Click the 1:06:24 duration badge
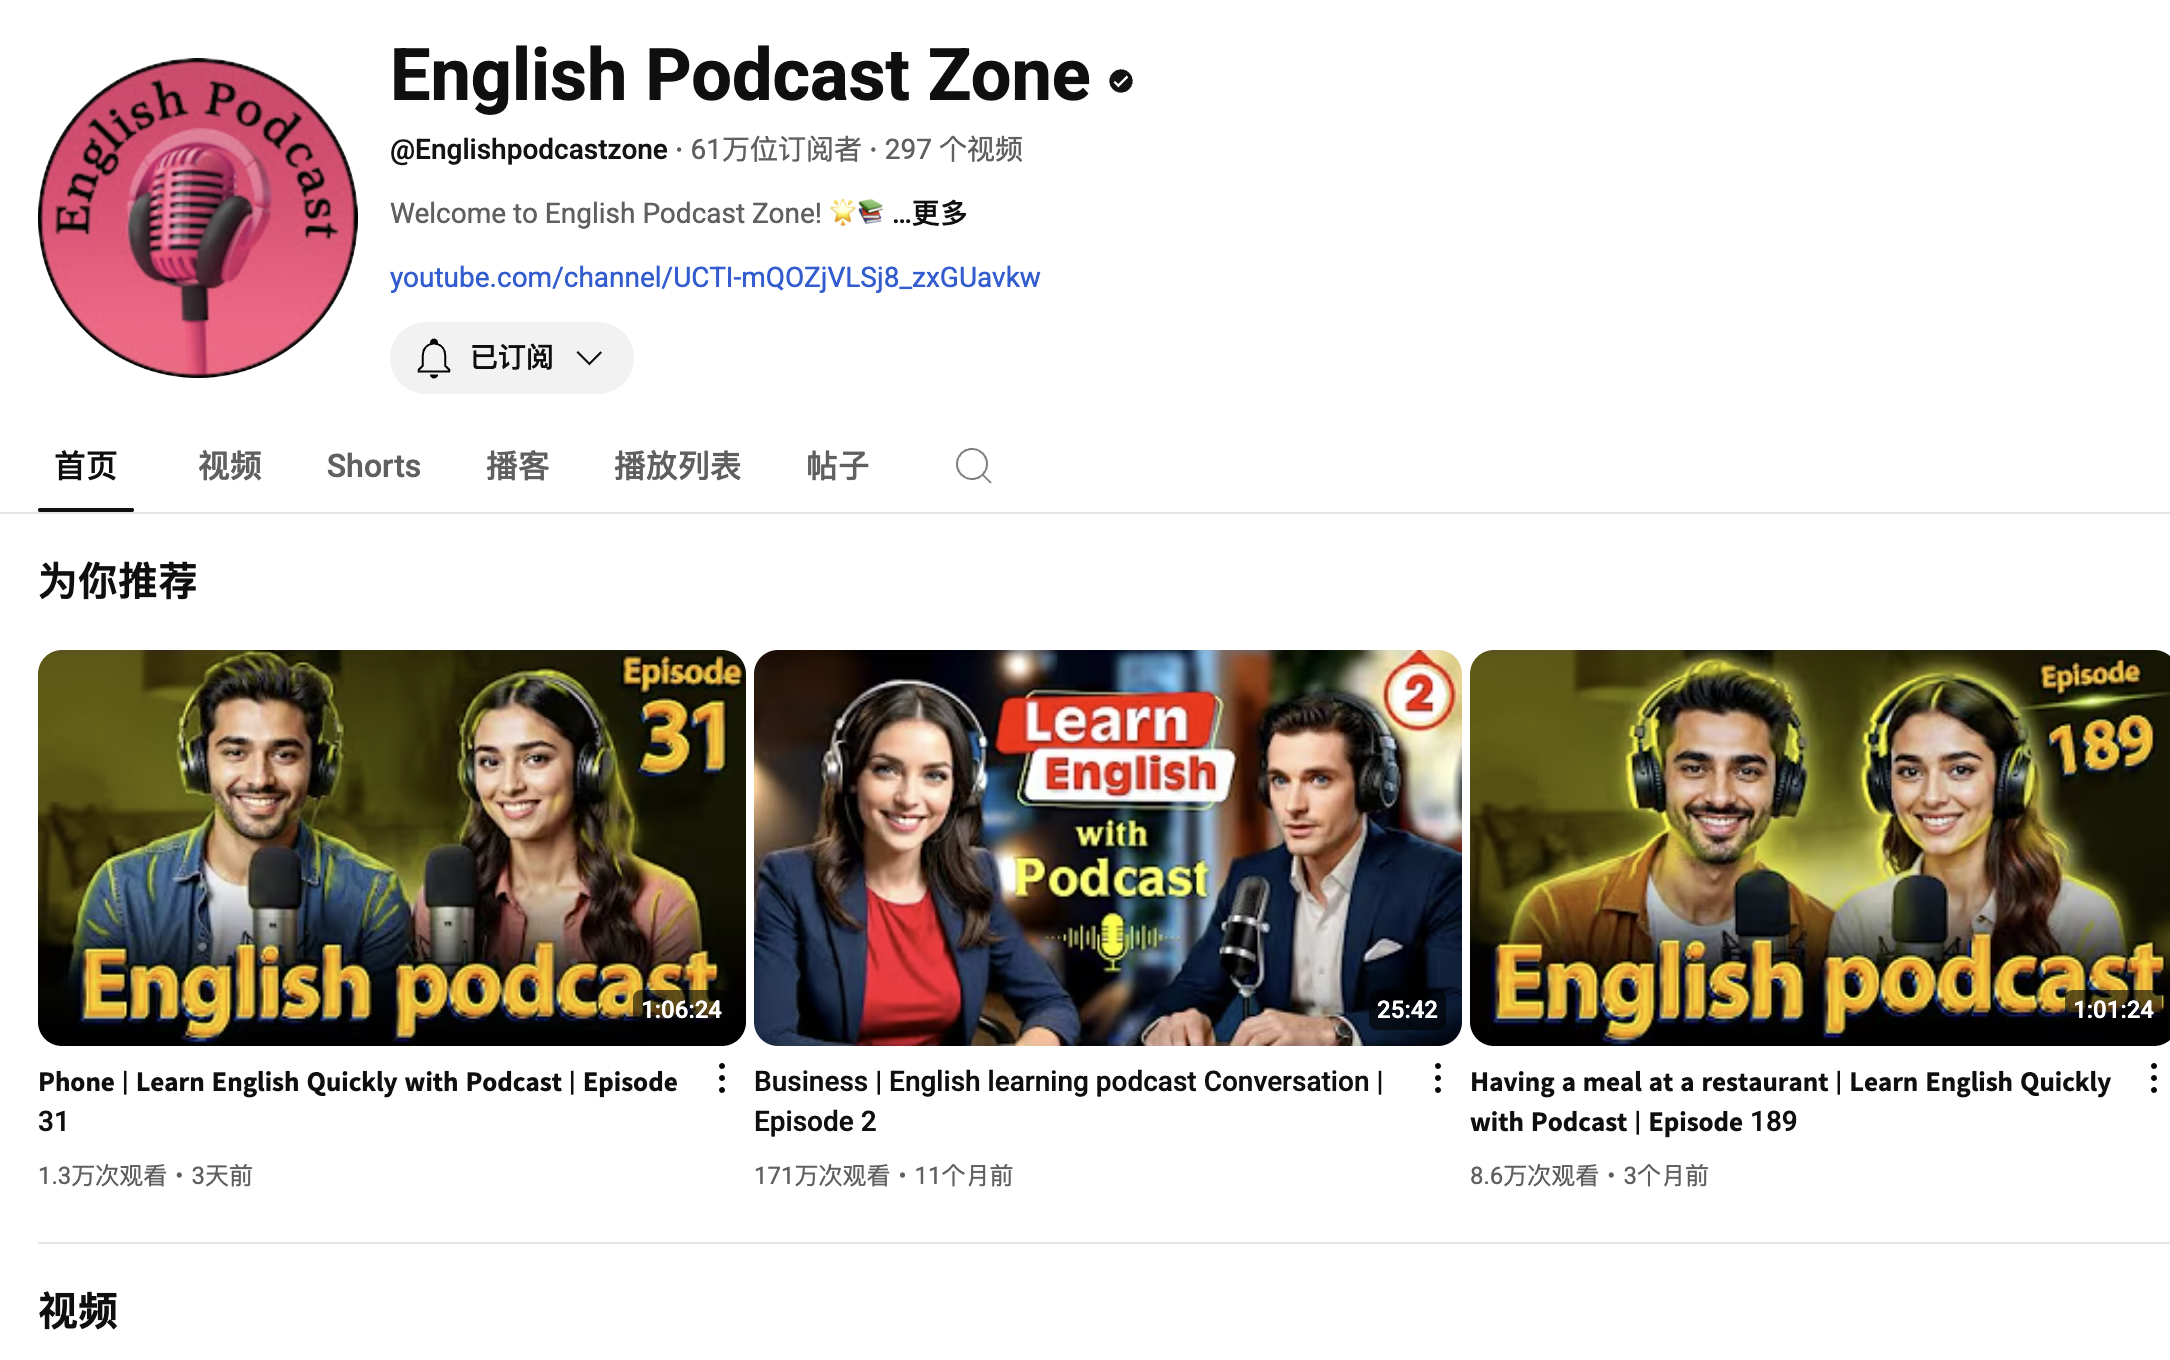This screenshot has width=2170, height=1360. click(682, 1010)
